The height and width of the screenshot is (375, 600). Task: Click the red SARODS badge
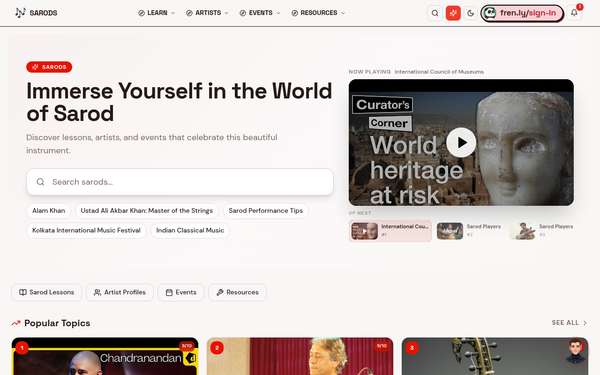coord(49,67)
